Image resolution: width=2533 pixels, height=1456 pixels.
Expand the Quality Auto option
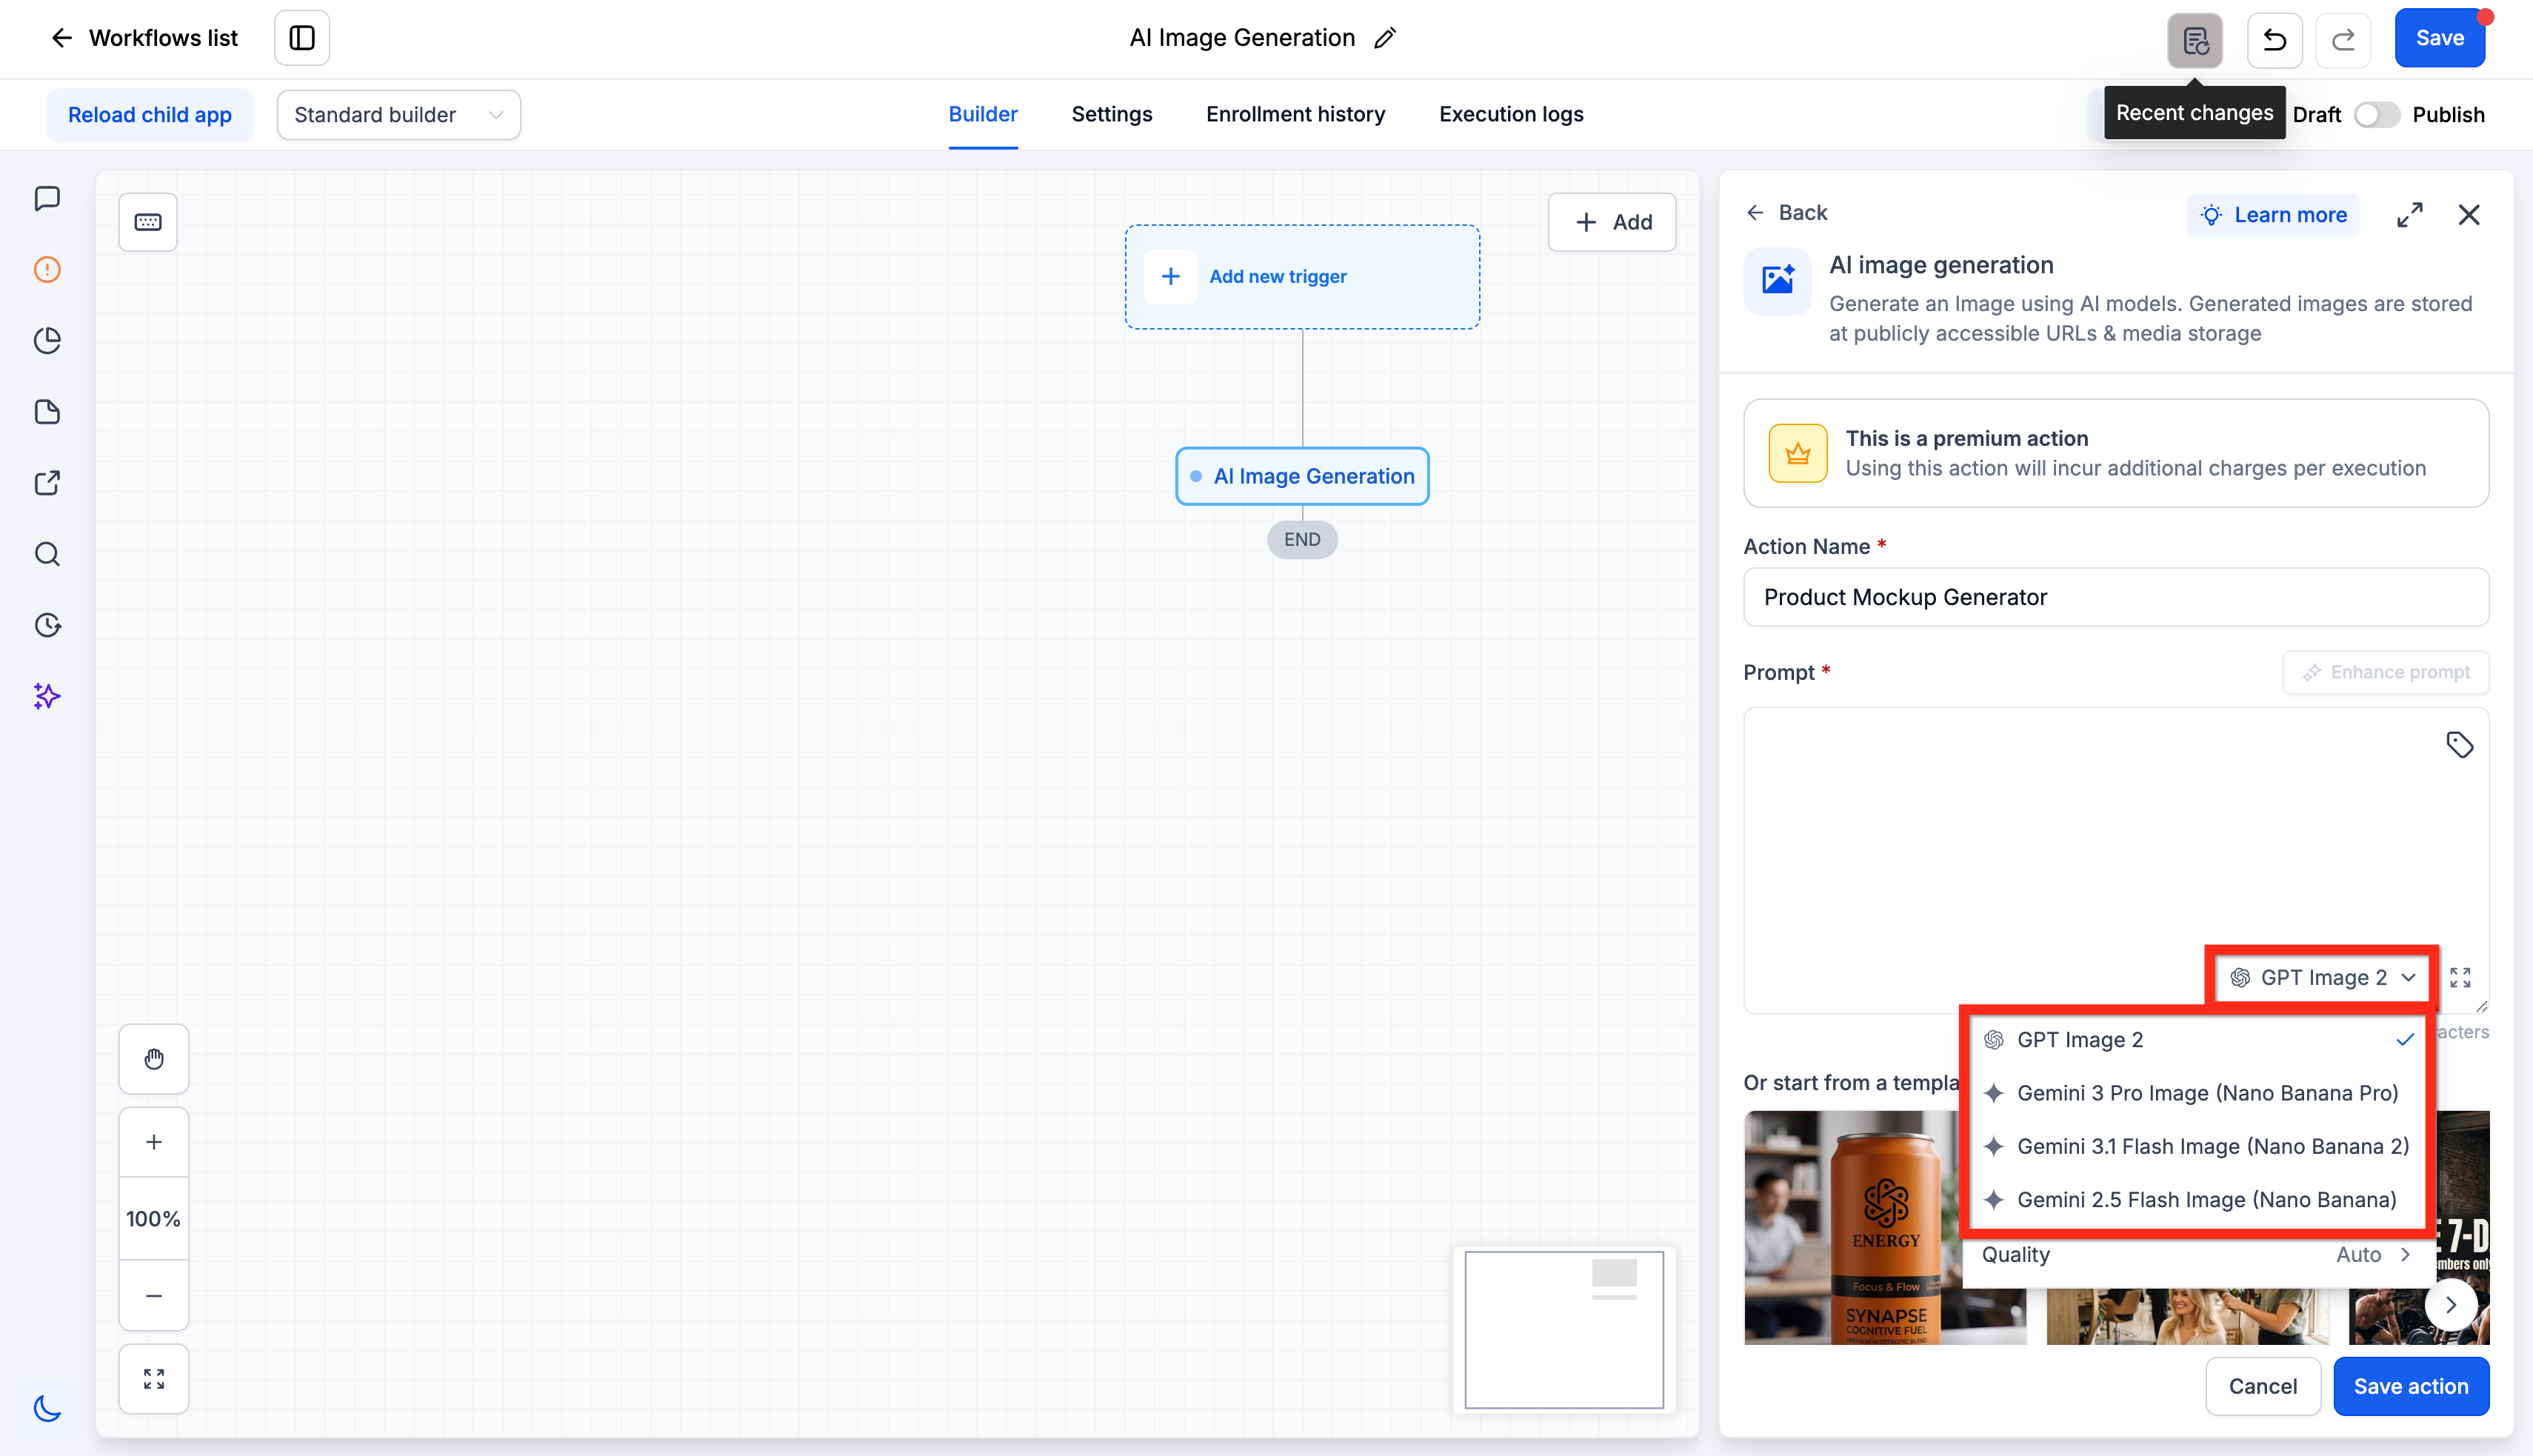click(2198, 1255)
